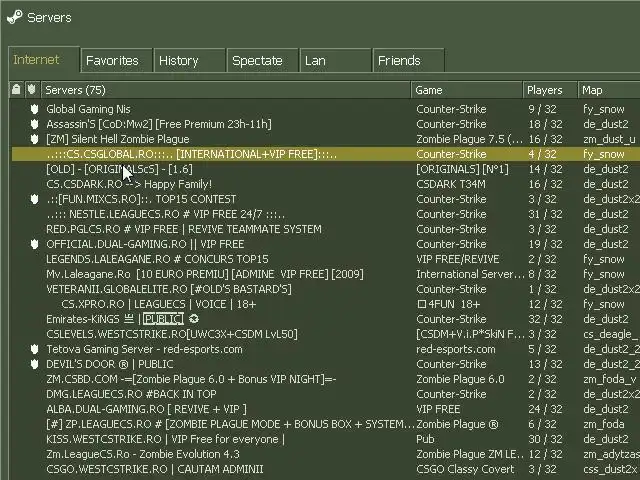Sort by the Servers (75) column header
Screen dimensions: 640x480
[x=226, y=90]
